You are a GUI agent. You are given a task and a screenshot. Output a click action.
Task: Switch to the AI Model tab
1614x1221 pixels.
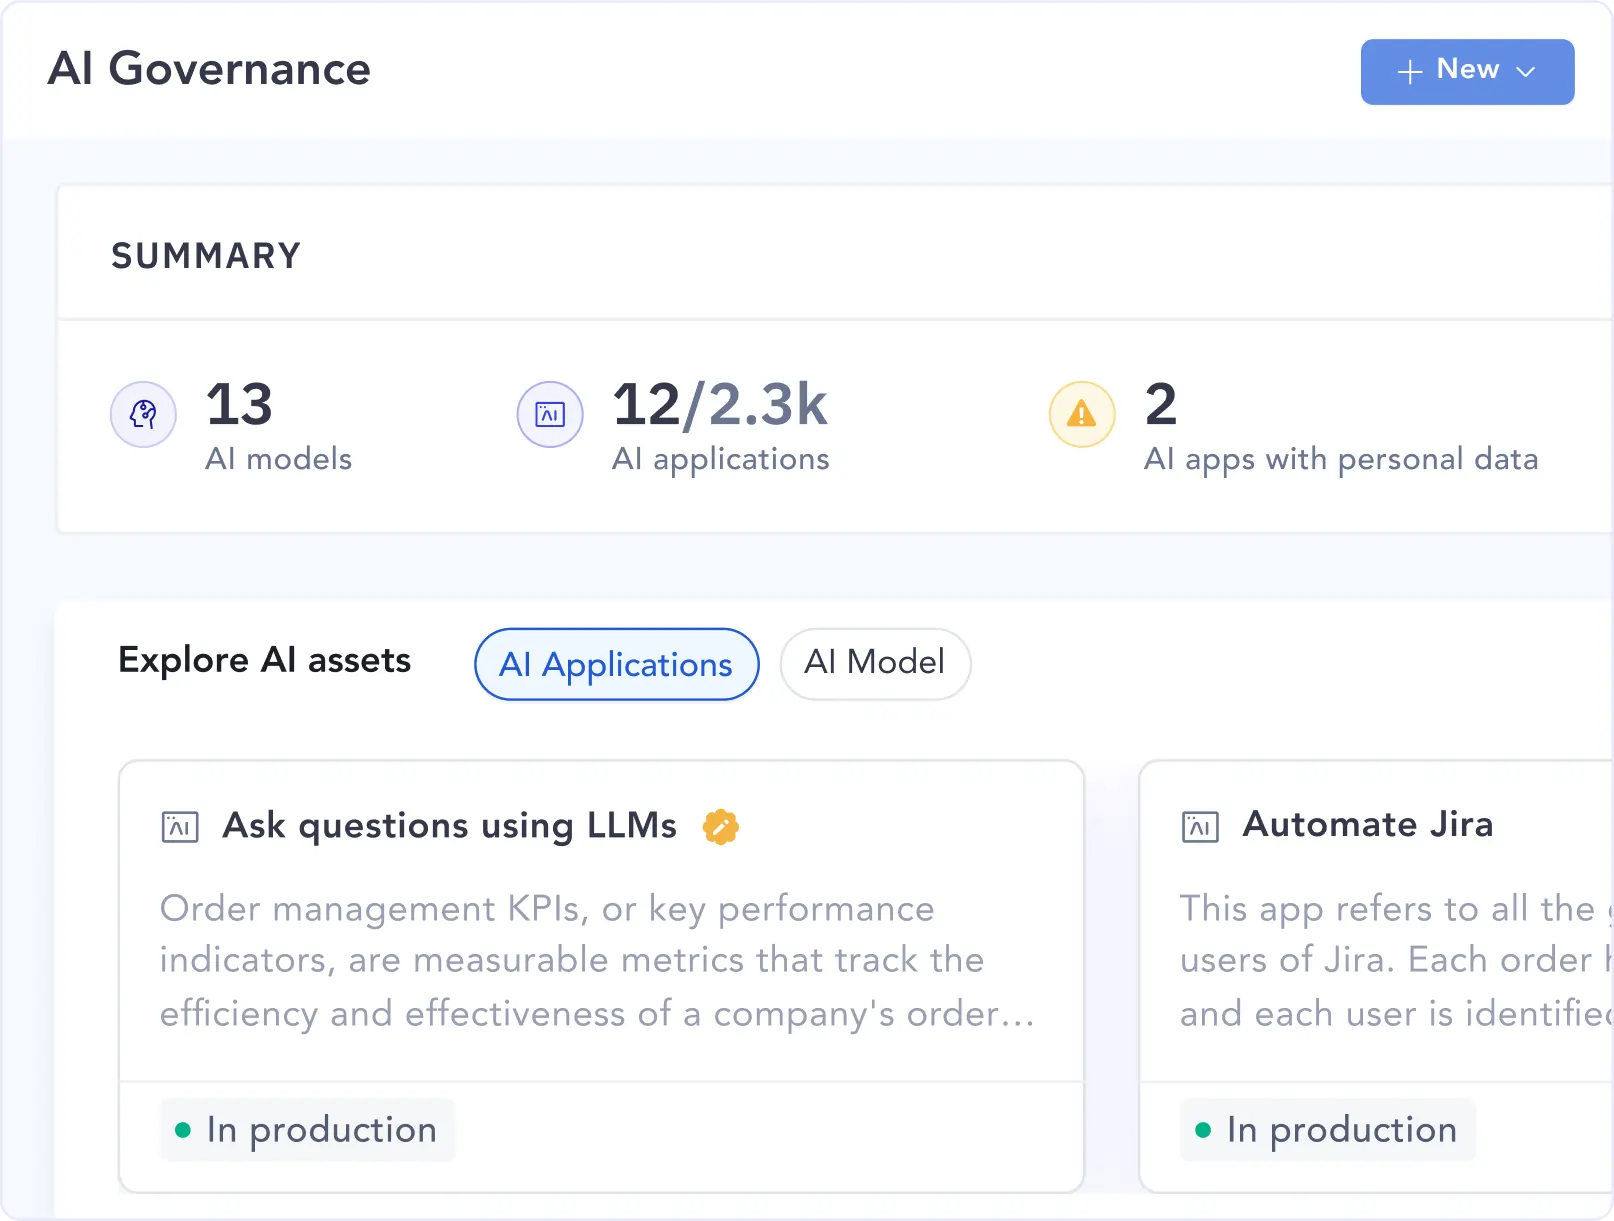874,663
